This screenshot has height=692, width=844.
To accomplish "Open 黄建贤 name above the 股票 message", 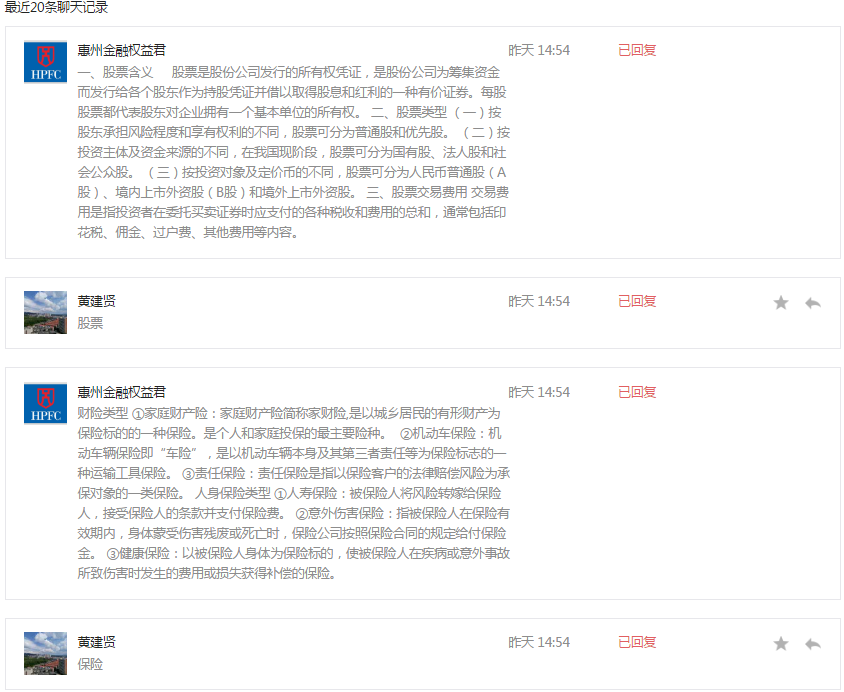I will pyautogui.click(x=96, y=301).
